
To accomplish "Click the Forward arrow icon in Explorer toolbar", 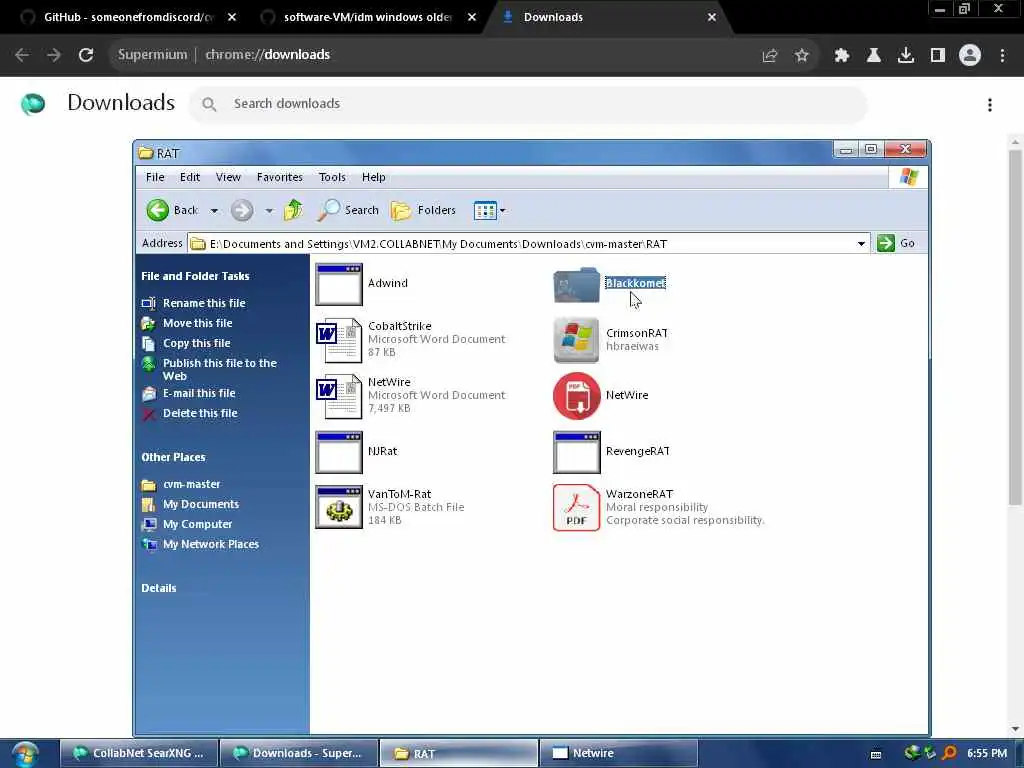I will coord(242,210).
